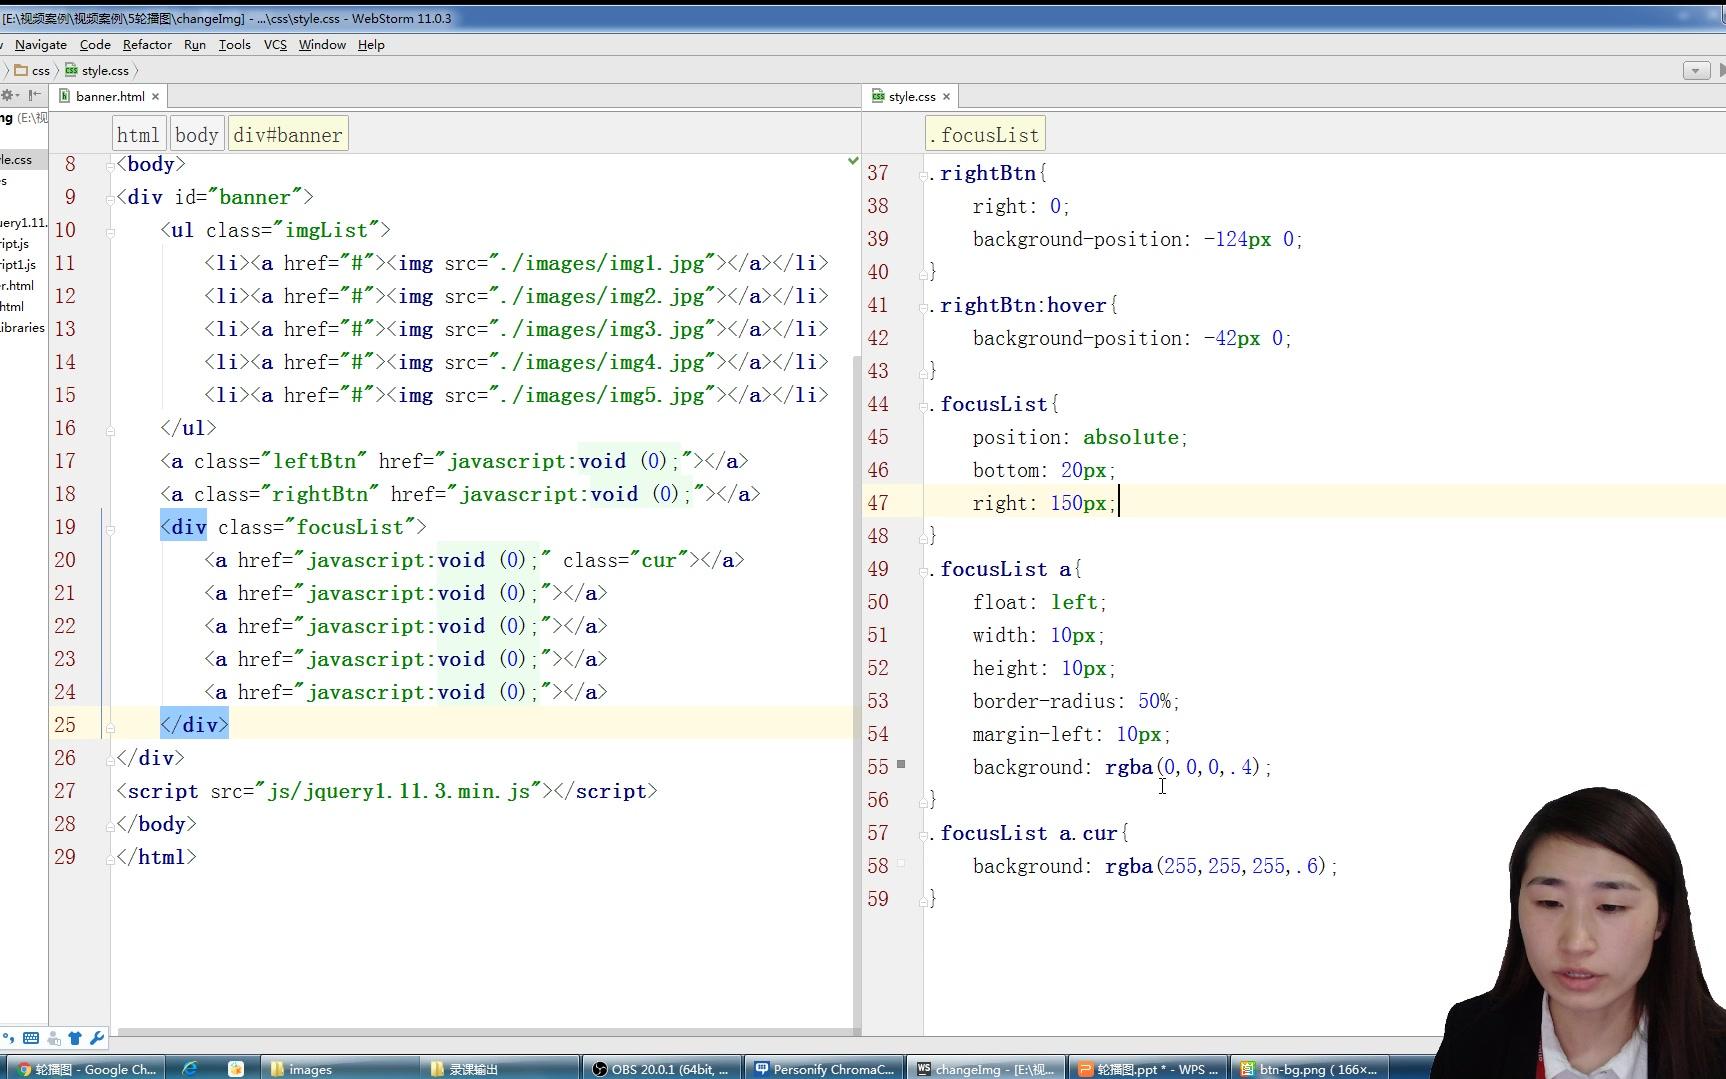Click the user icon in bottom-left toolbar
Screen dimensions: 1726x1079
[x=54, y=1038]
